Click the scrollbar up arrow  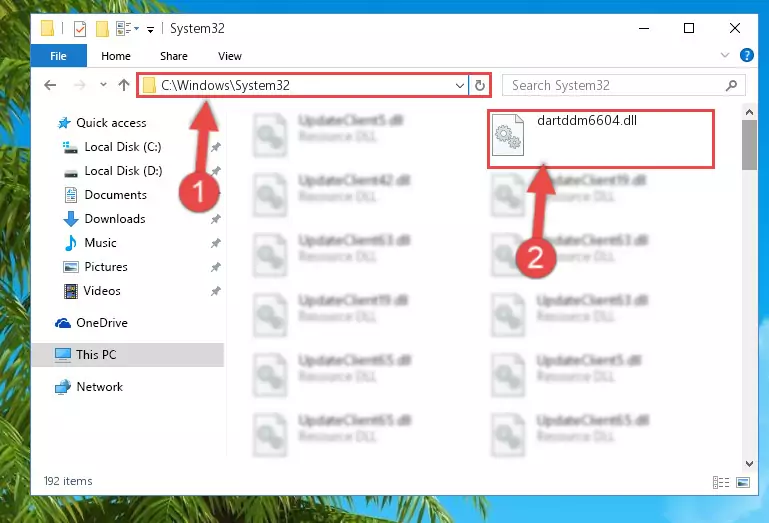(x=749, y=112)
